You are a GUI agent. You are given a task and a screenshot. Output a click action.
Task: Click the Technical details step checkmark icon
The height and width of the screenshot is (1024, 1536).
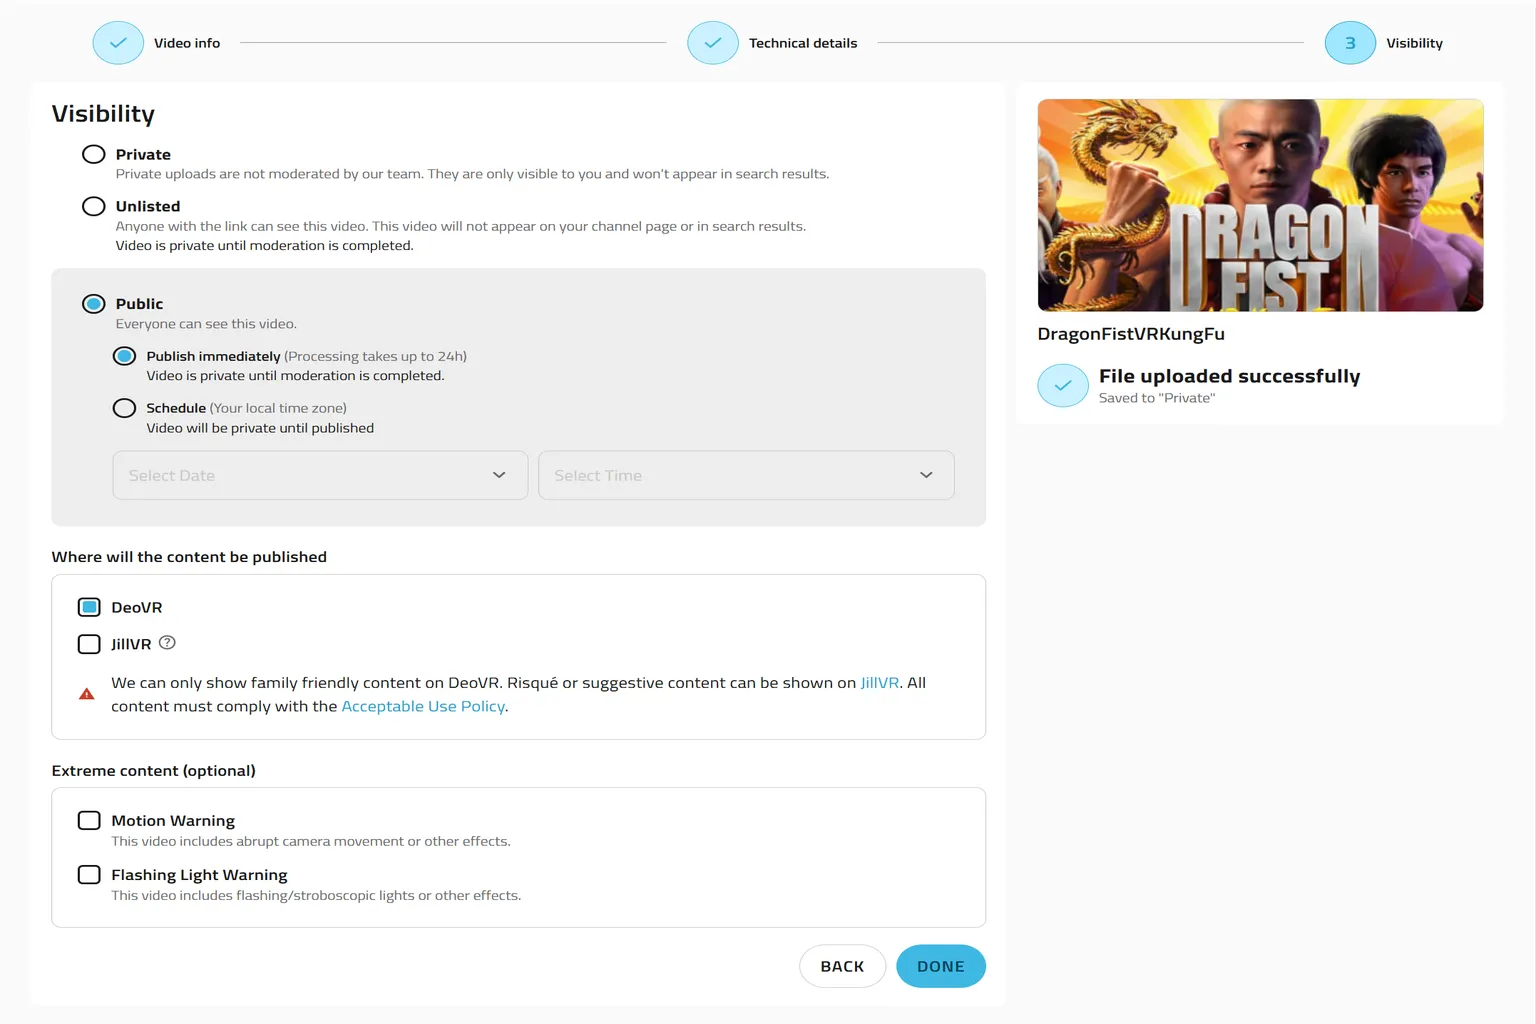click(x=713, y=43)
